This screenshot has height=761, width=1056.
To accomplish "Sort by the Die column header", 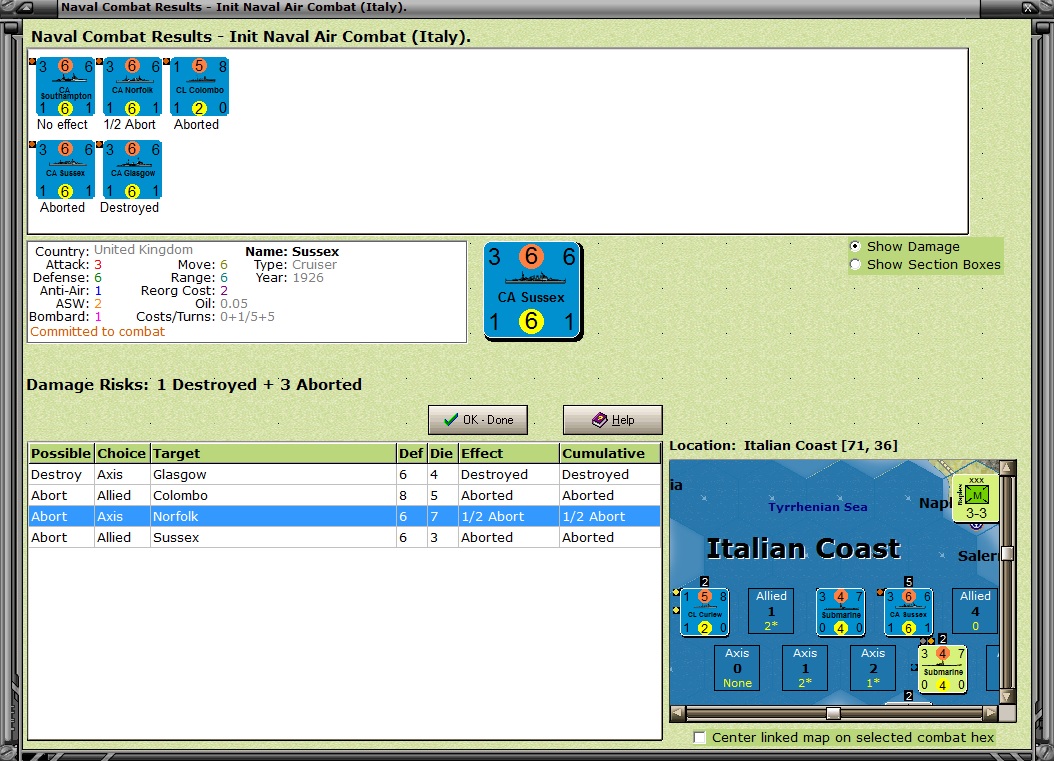I will pyautogui.click(x=442, y=453).
